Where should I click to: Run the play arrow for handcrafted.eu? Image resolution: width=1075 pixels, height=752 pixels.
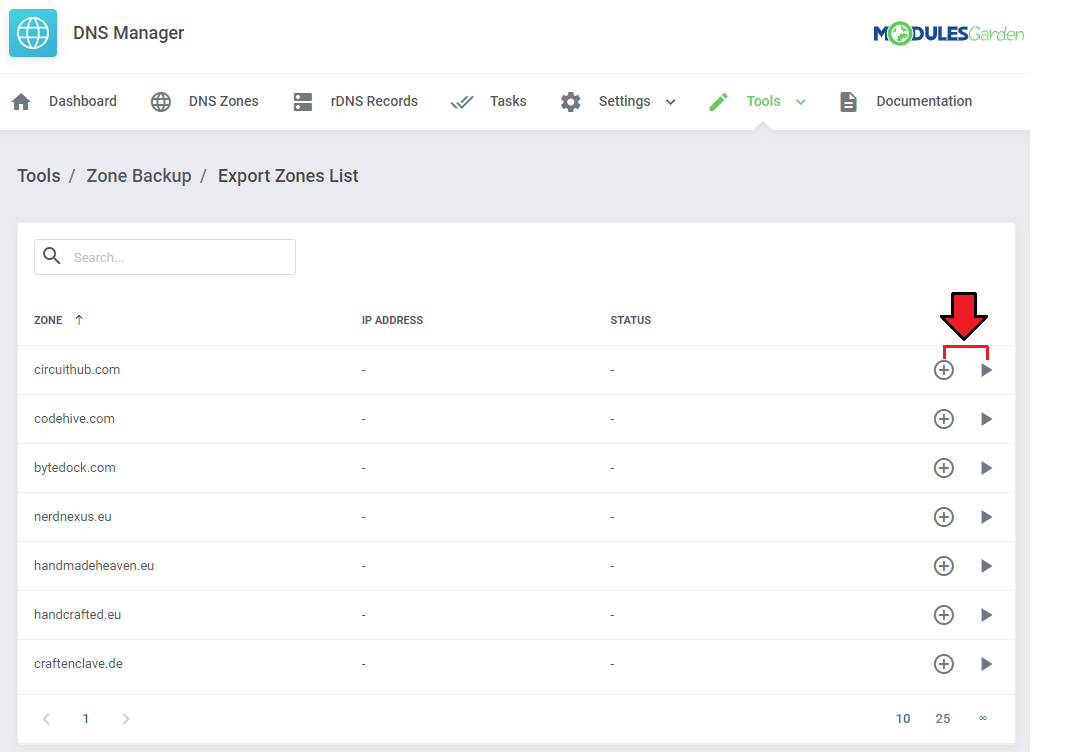click(x=986, y=615)
